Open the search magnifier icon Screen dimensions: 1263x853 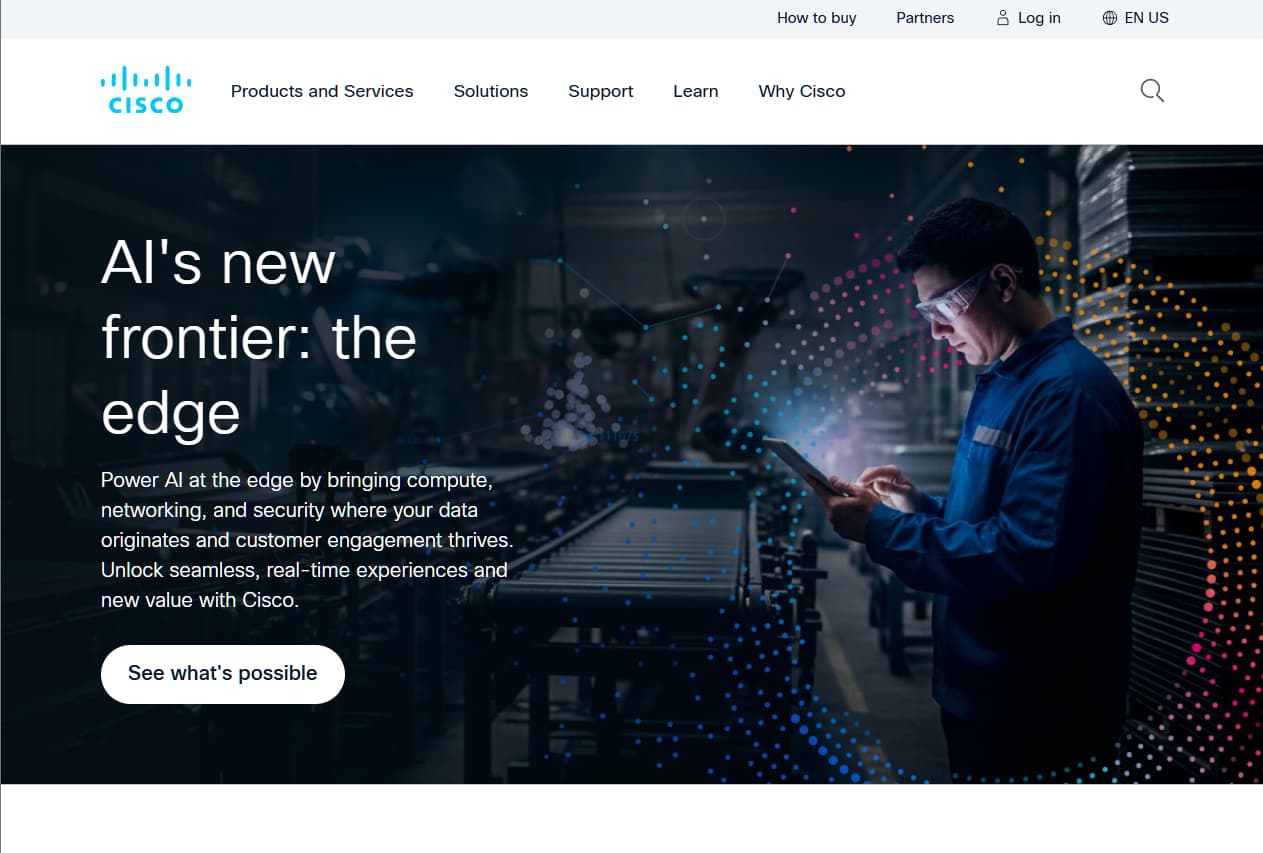pos(1152,91)
